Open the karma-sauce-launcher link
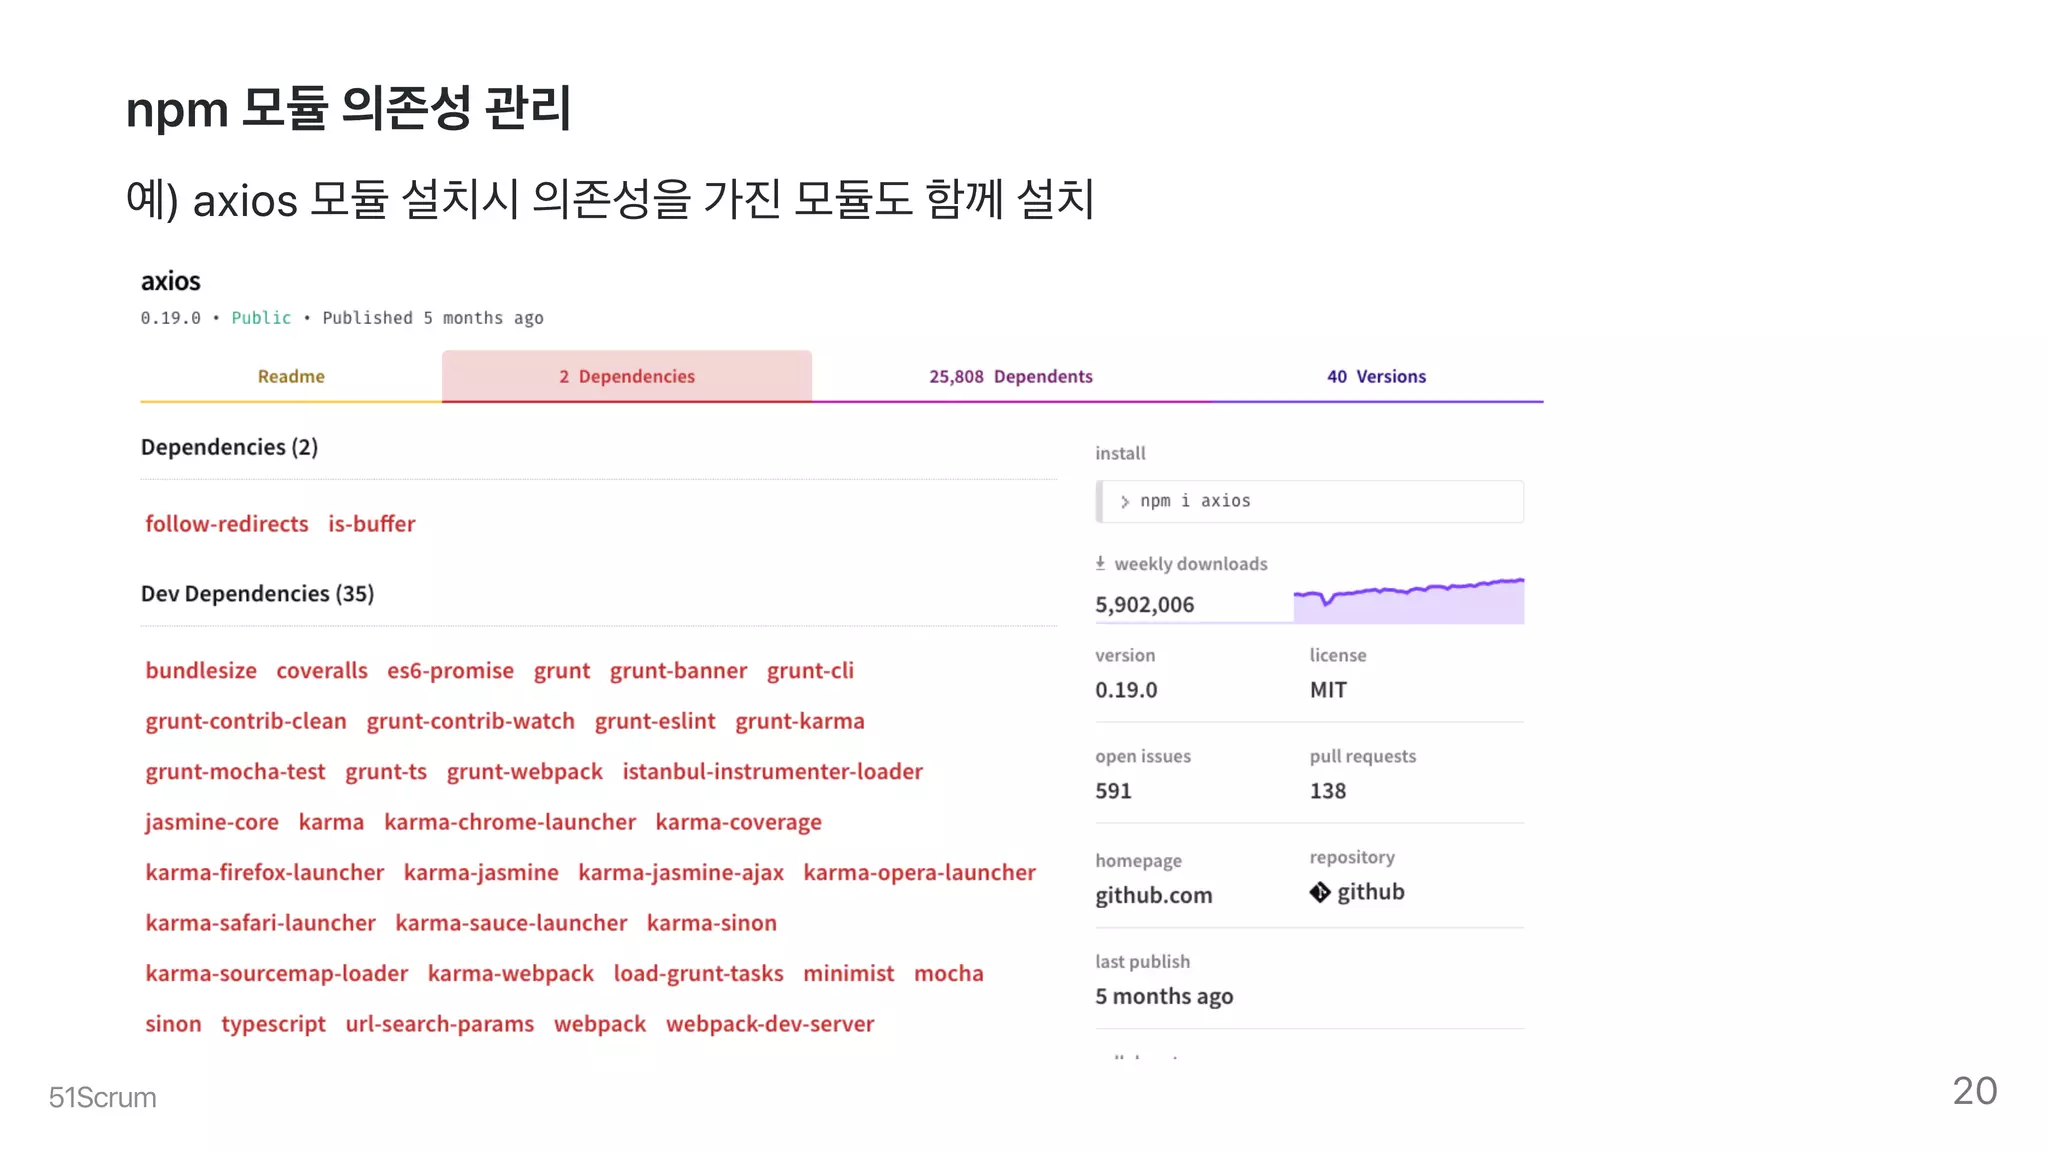The image size is (2048, 1152). (x=511, y=923)
